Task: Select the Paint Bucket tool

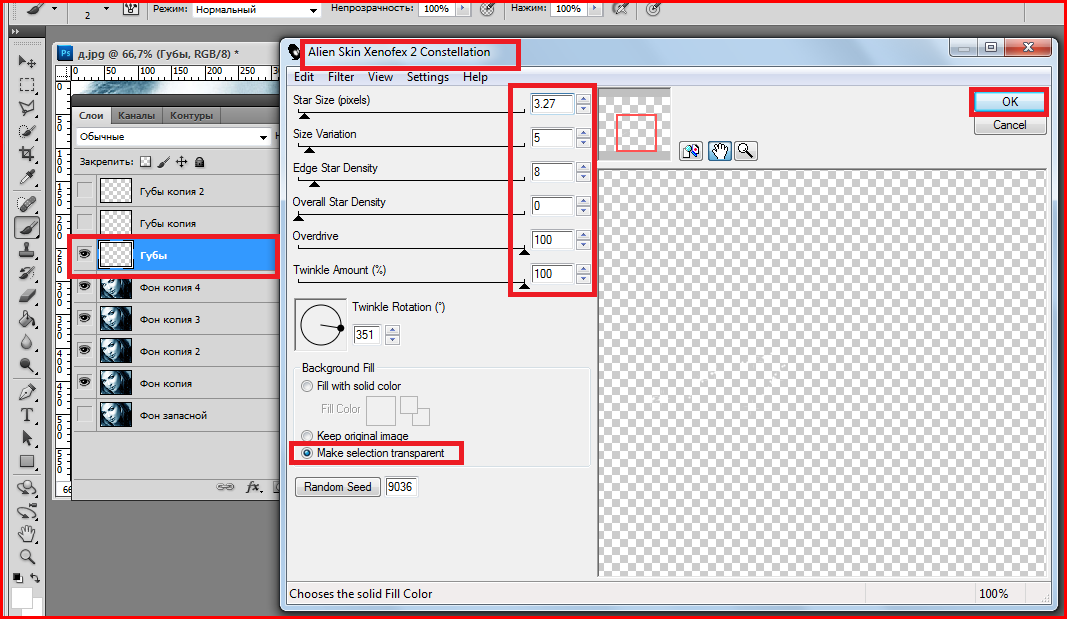Action: coord(27,319)
